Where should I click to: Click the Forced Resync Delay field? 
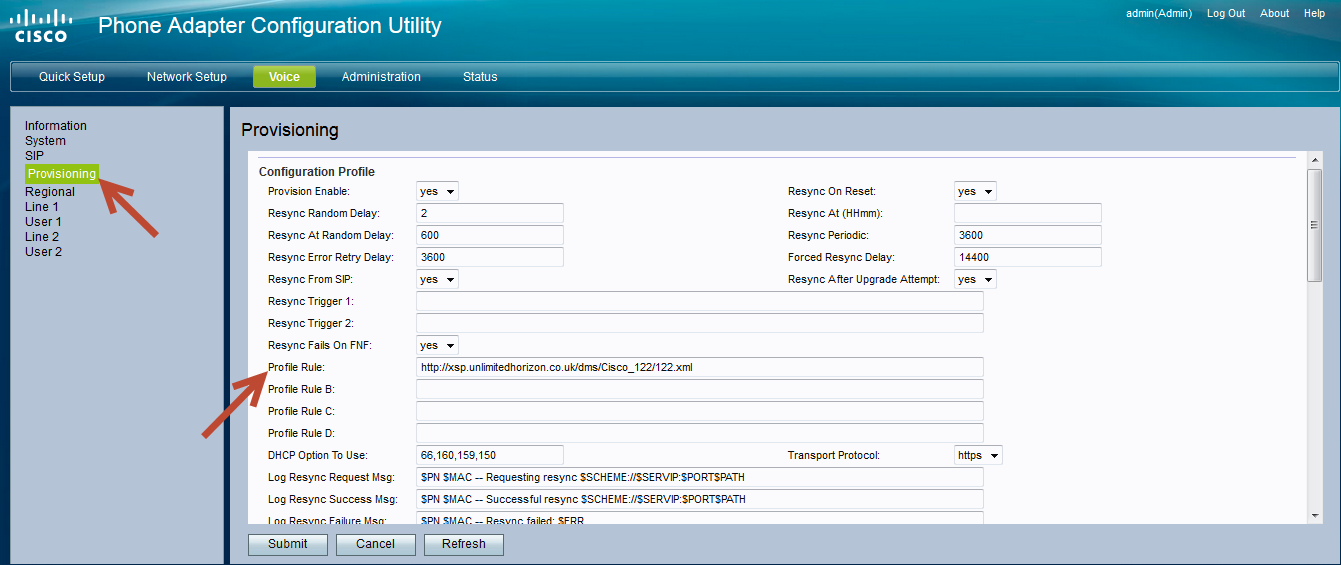[1028, 257]
